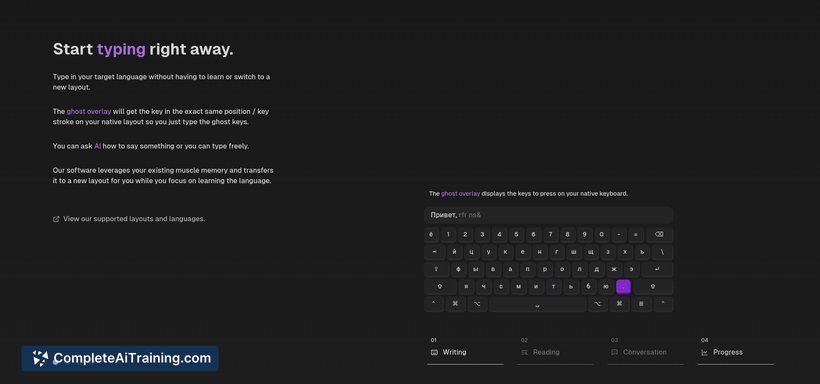
Task: Click the purple 'AI' word
Action: (x=97, y=146)
